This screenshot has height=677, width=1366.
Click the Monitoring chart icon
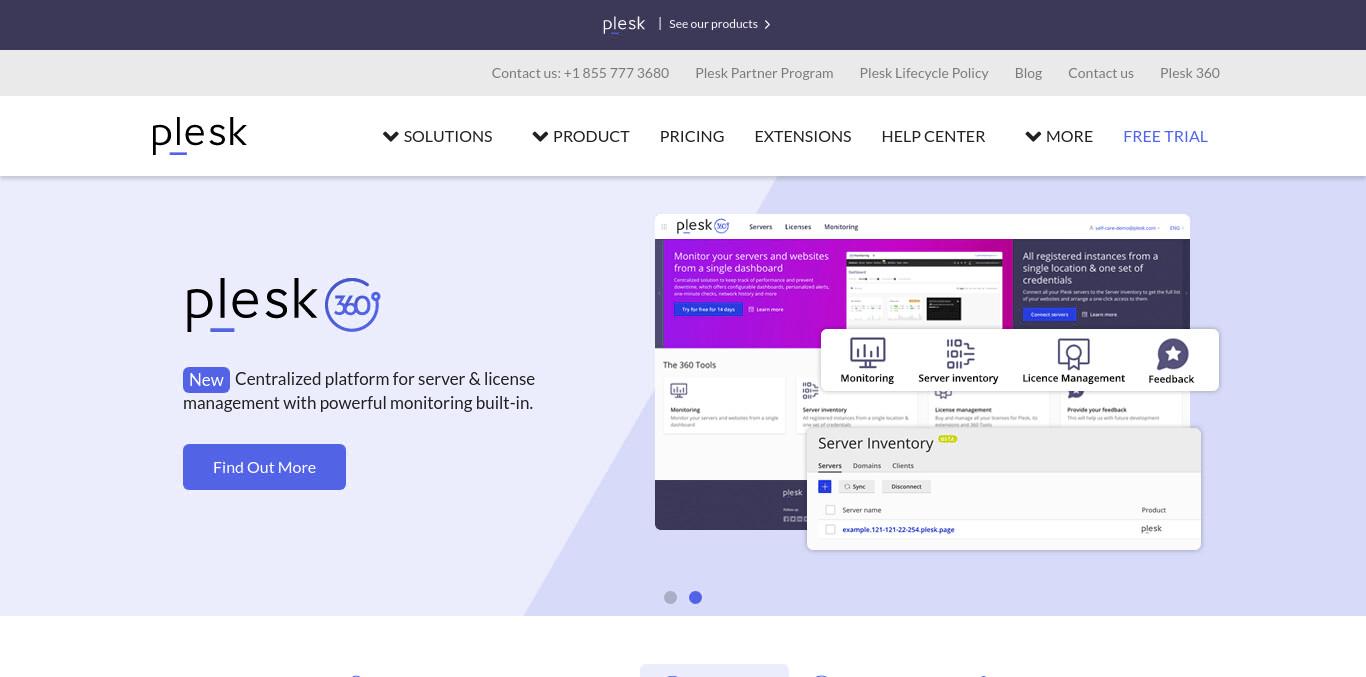[x=867, y=353]
